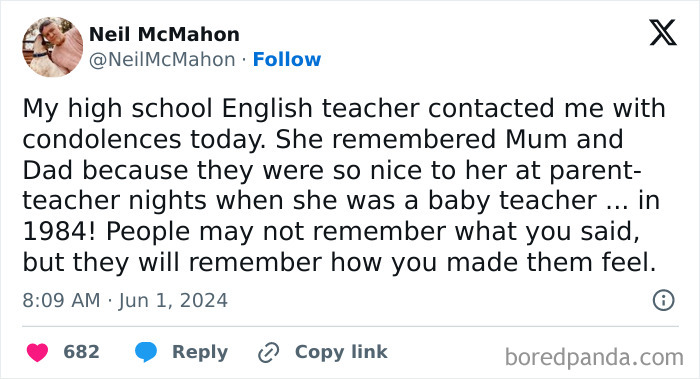The height and width of the screenshot is (379, 700).
Task: Click the chain link icon beside Copy link
Action: (x=269, y=353)
